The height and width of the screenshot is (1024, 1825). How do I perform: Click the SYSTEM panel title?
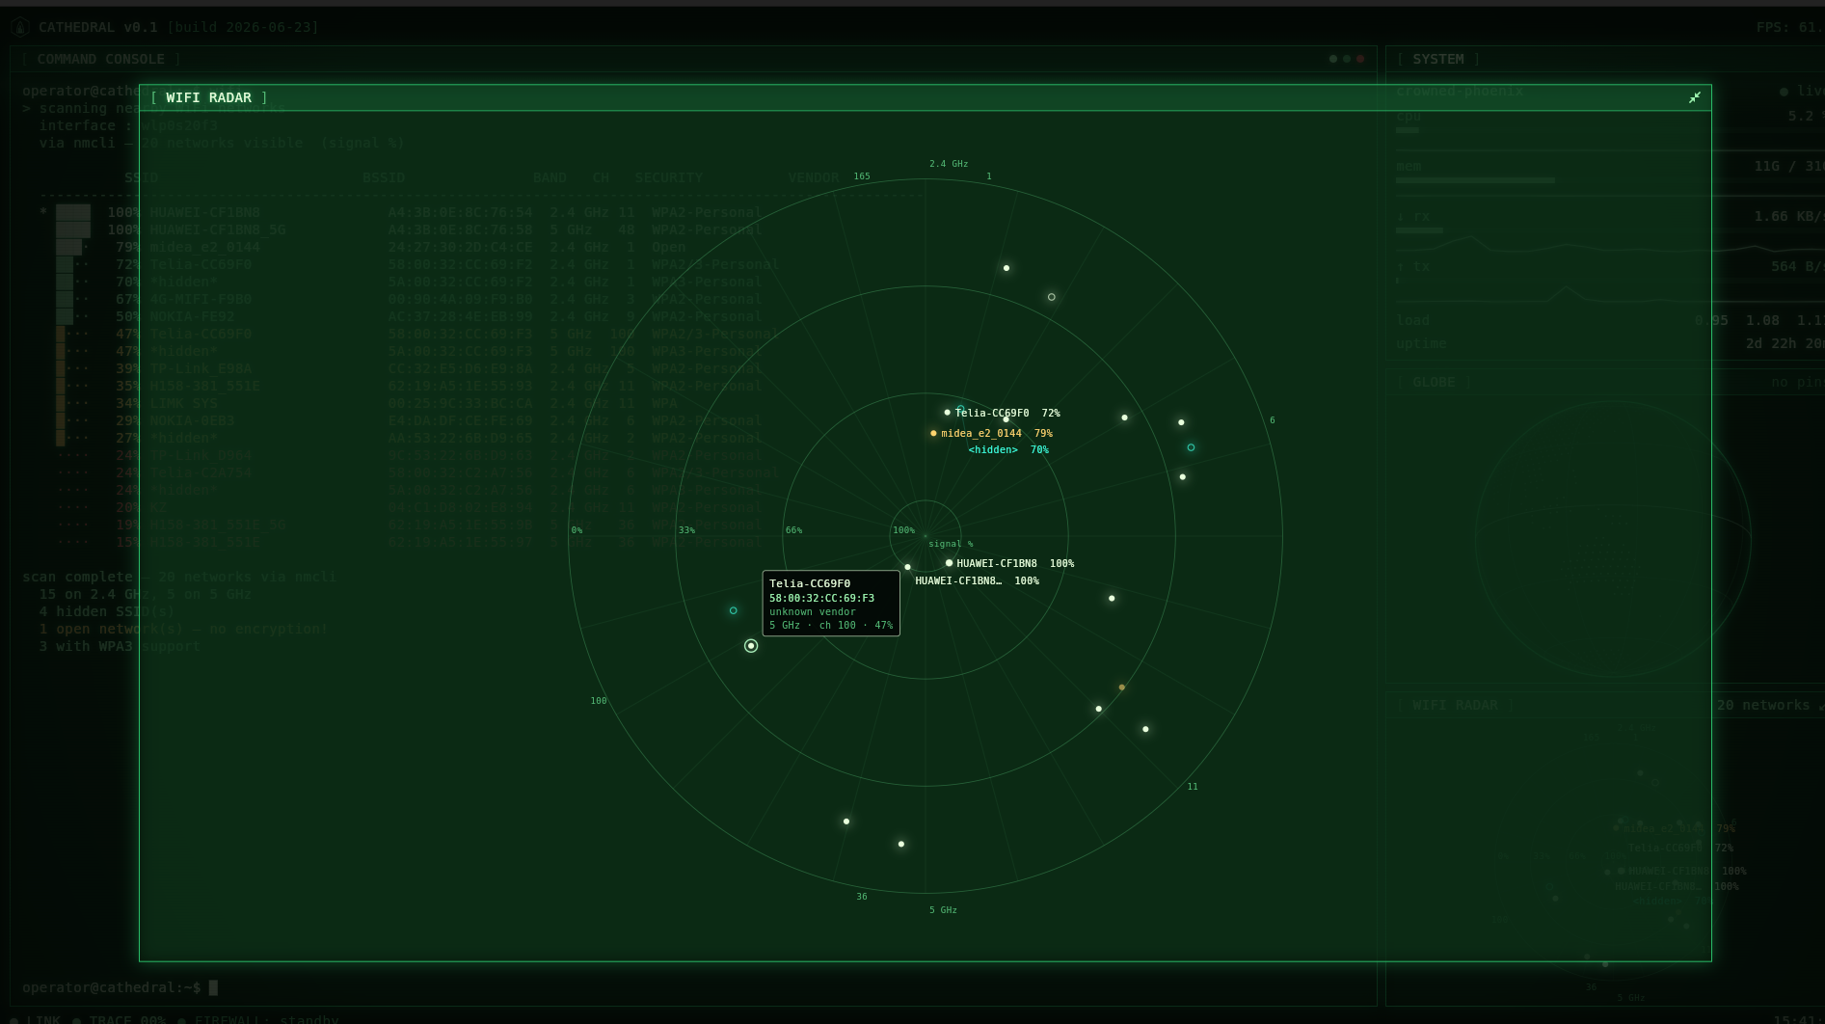point(1438,59)
